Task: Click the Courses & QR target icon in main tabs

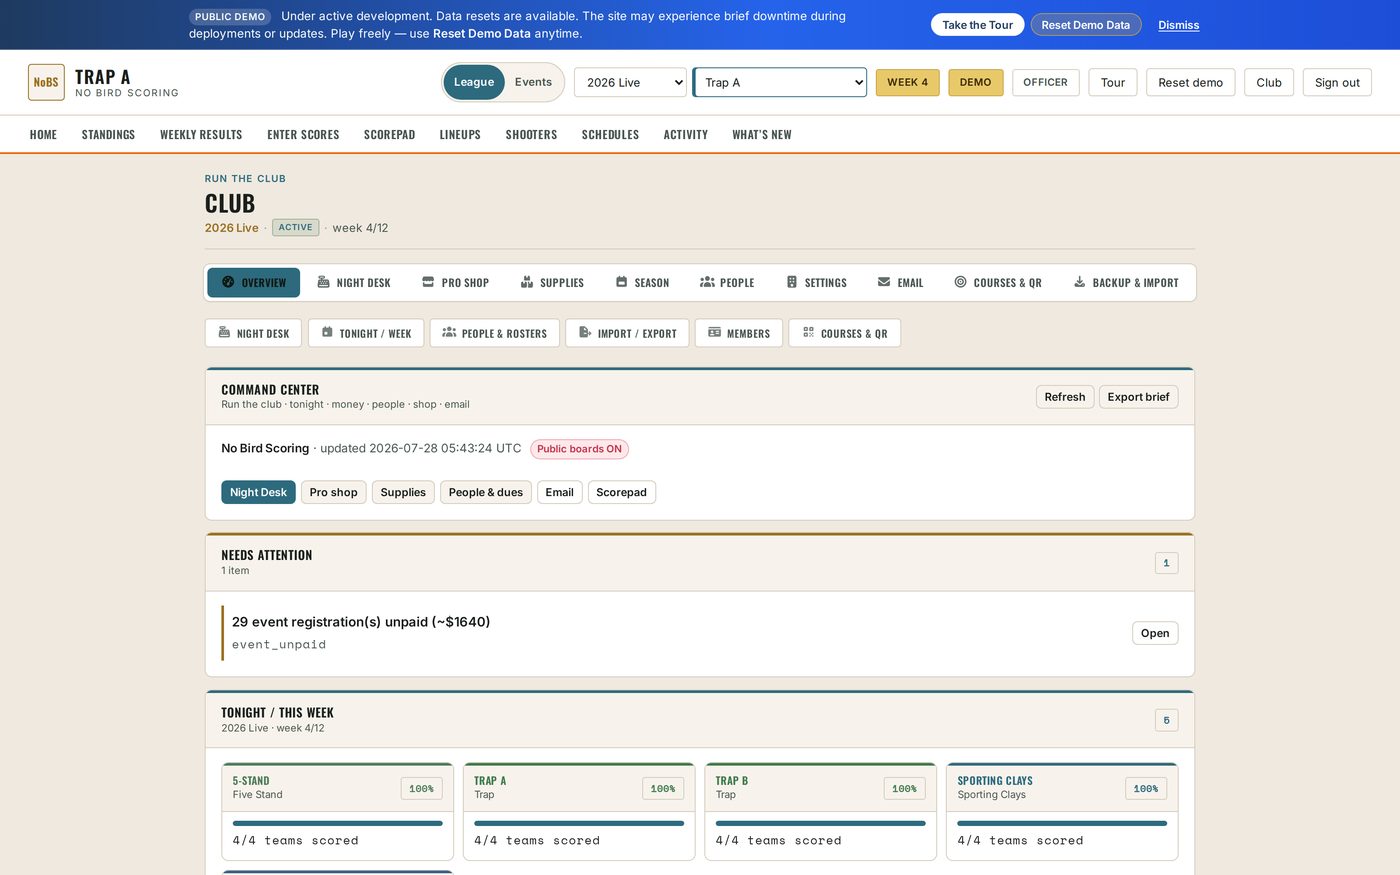Action: pyautogui.click(x=960, y=282)
